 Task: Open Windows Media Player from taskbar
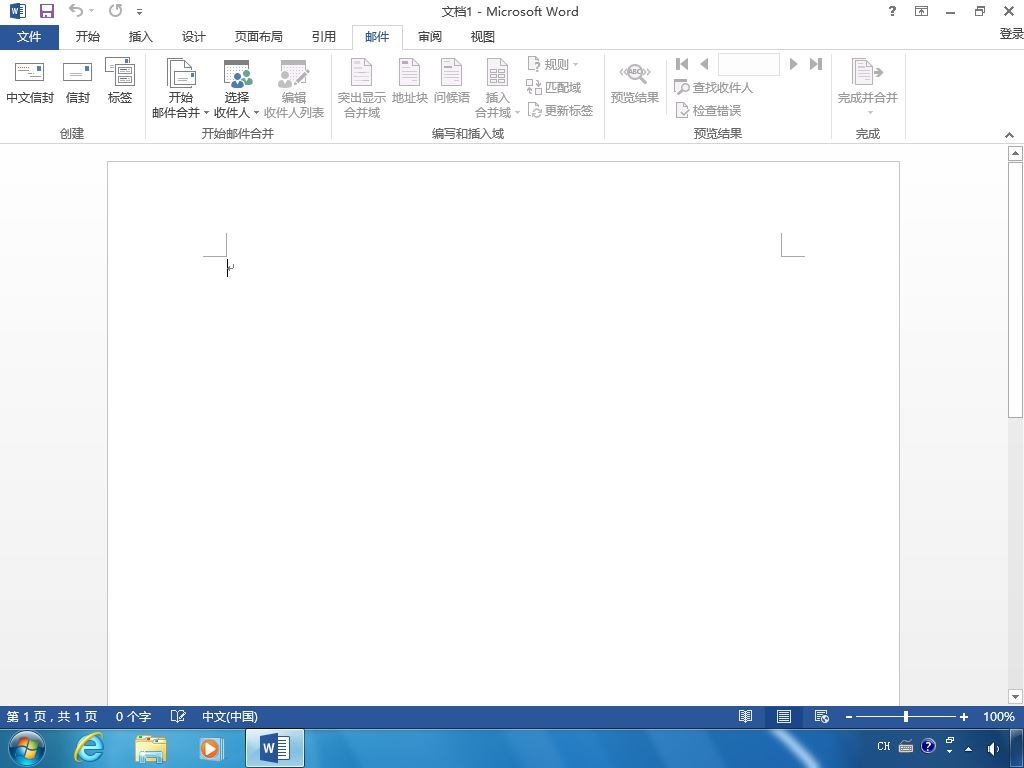[x=211, y=748]
